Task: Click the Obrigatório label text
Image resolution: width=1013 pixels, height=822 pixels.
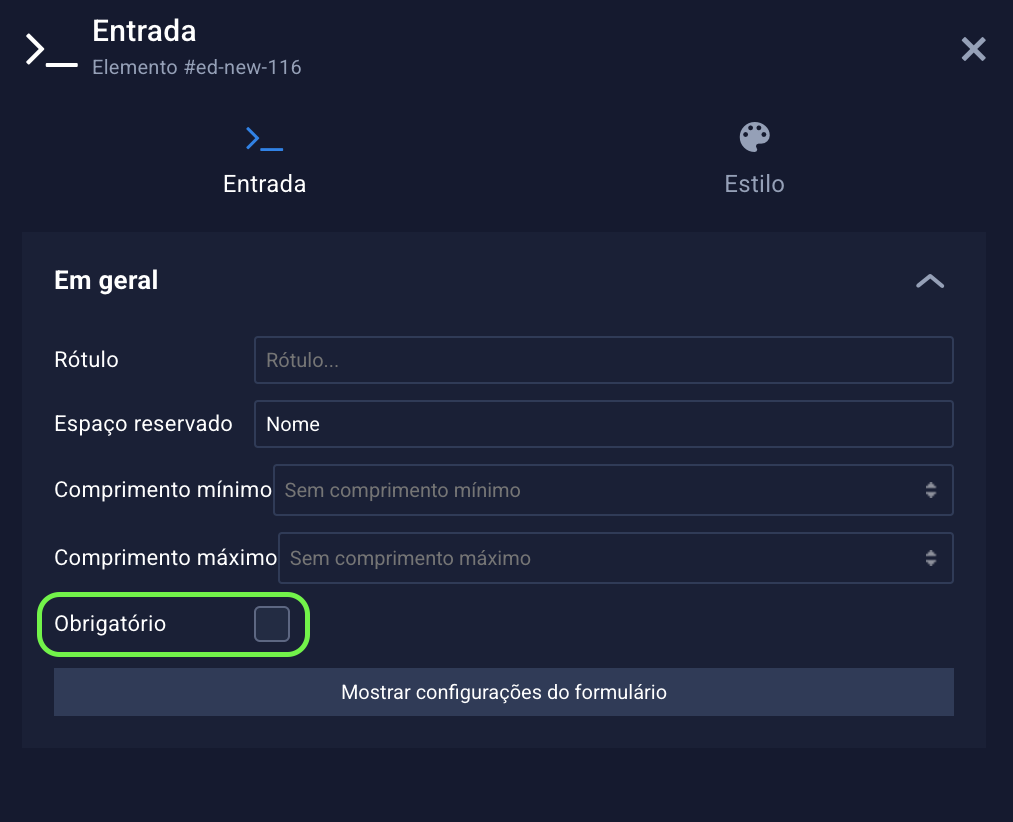Action: tap(110, 624)
